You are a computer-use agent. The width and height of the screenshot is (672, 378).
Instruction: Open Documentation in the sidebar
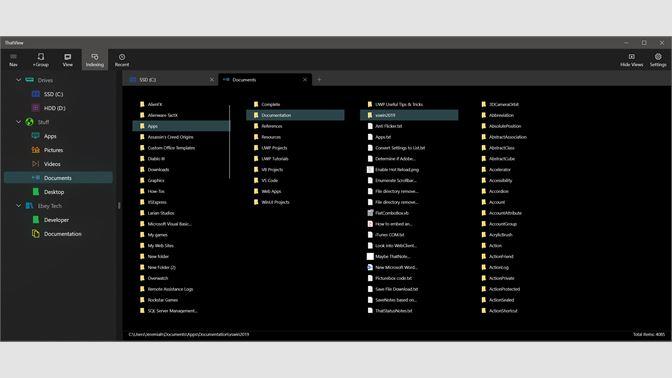58,234
